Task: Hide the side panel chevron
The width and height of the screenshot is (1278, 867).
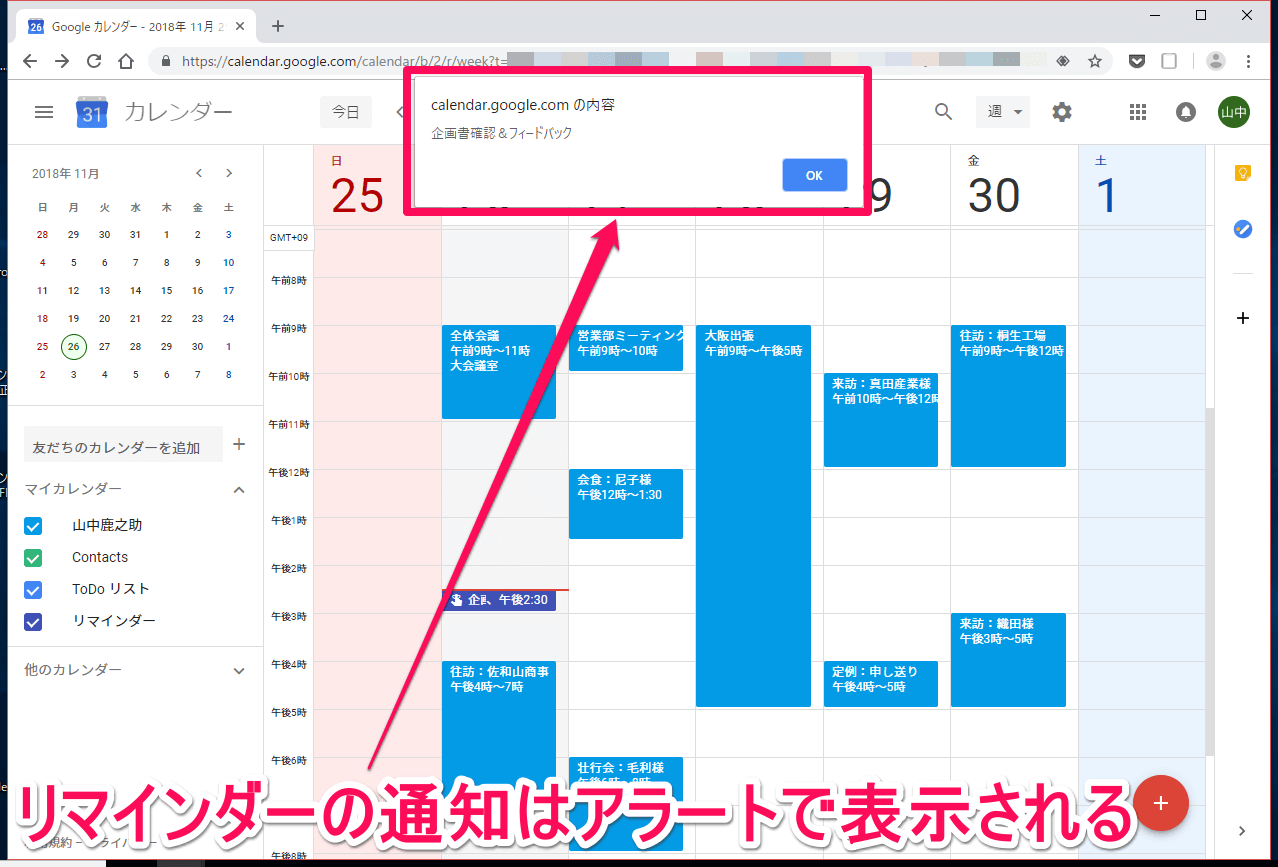Action: 1243,831
